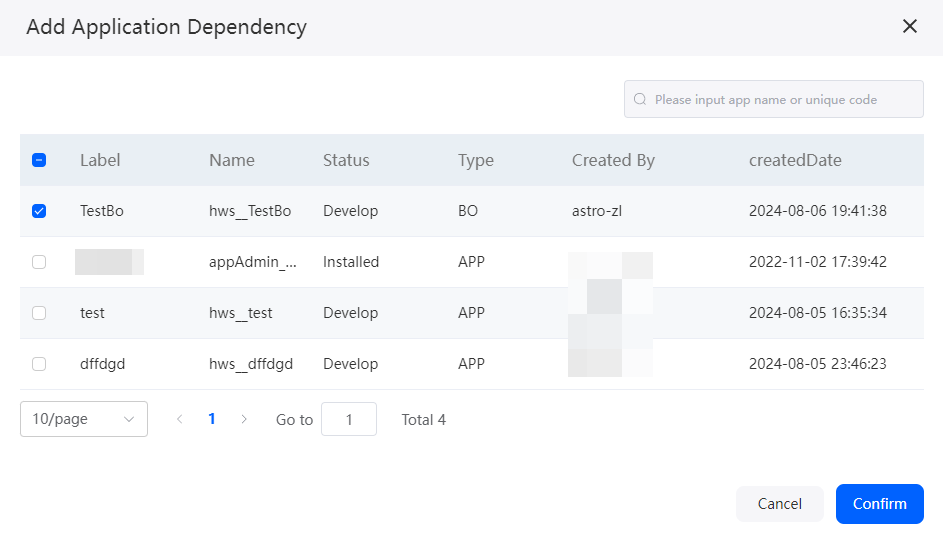Check the dffdgd row checkbox
Image resolution: width=943 pixels, height=538 pixels.
pos(39,364)
